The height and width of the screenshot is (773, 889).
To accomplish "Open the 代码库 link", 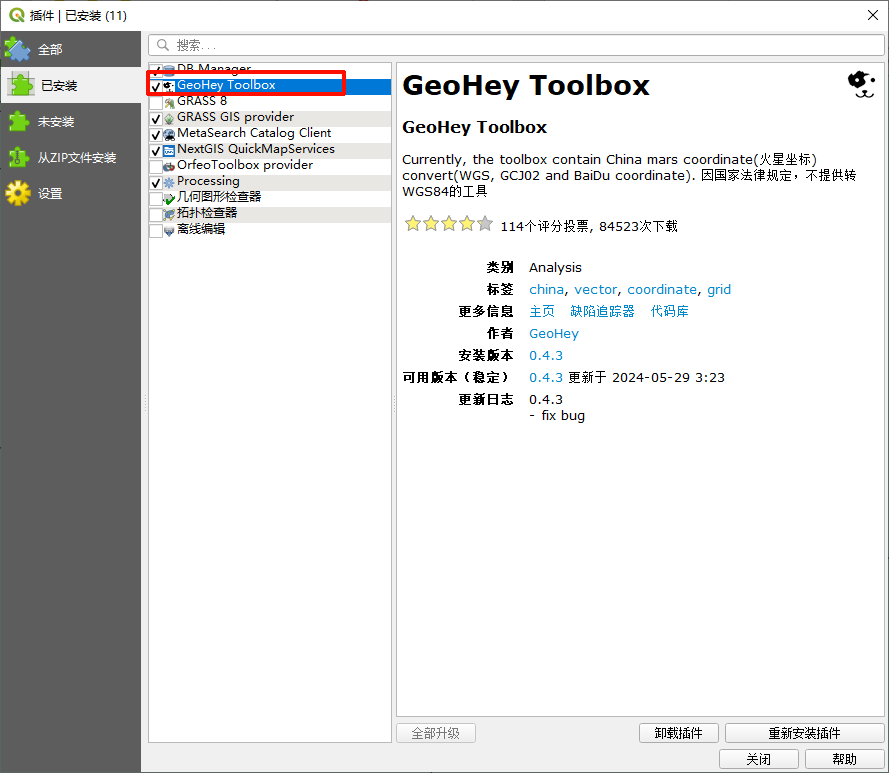I will pos(670,311).
